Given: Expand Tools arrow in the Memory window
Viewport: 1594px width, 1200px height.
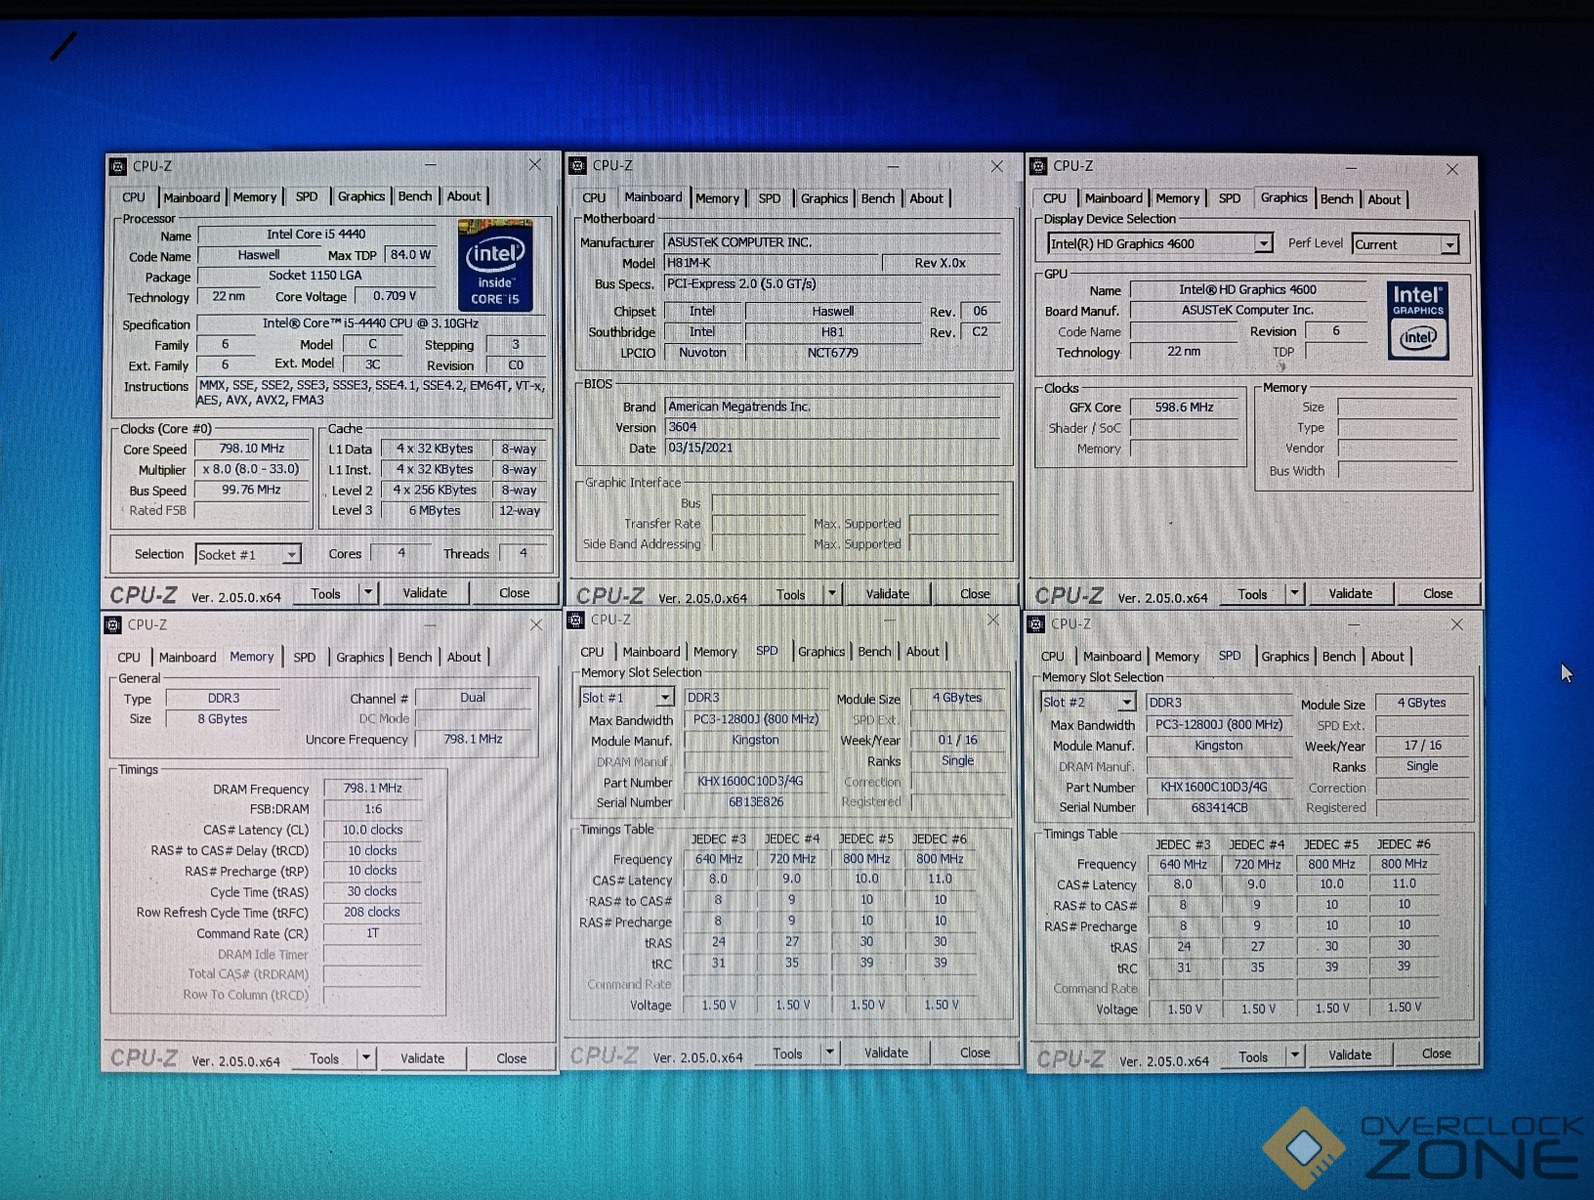Looking at the screenshot, I should tap(366, 1058).
